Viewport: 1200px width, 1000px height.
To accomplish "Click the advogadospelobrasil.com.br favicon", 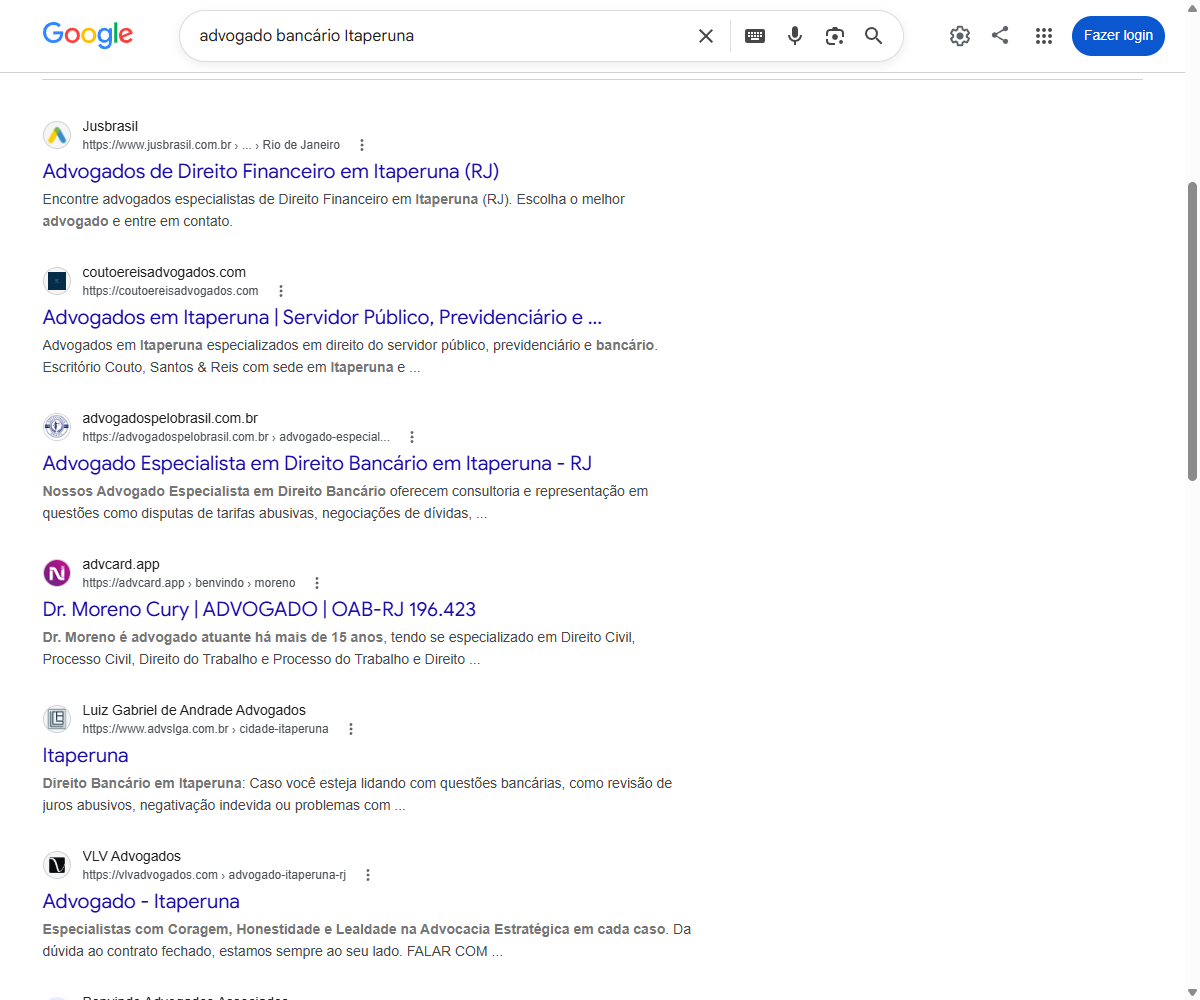I will [57, 427].
